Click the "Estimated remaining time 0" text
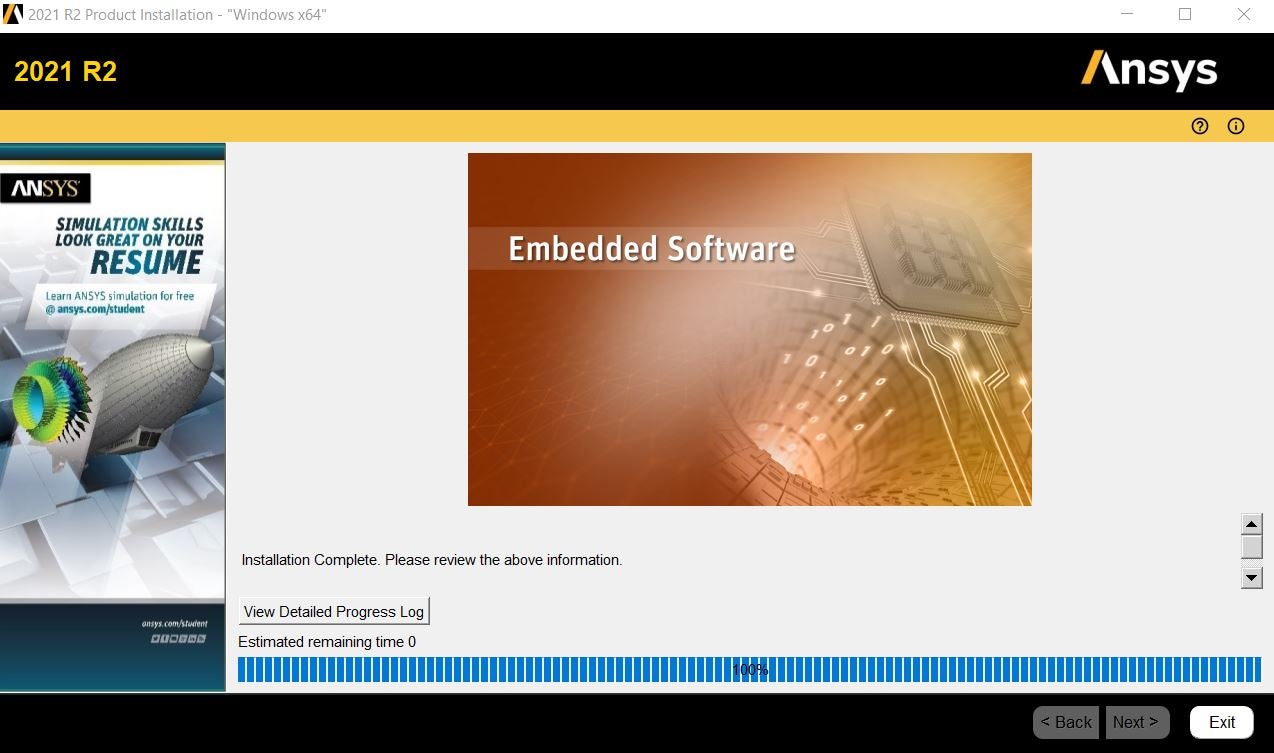 click(327, 642)
